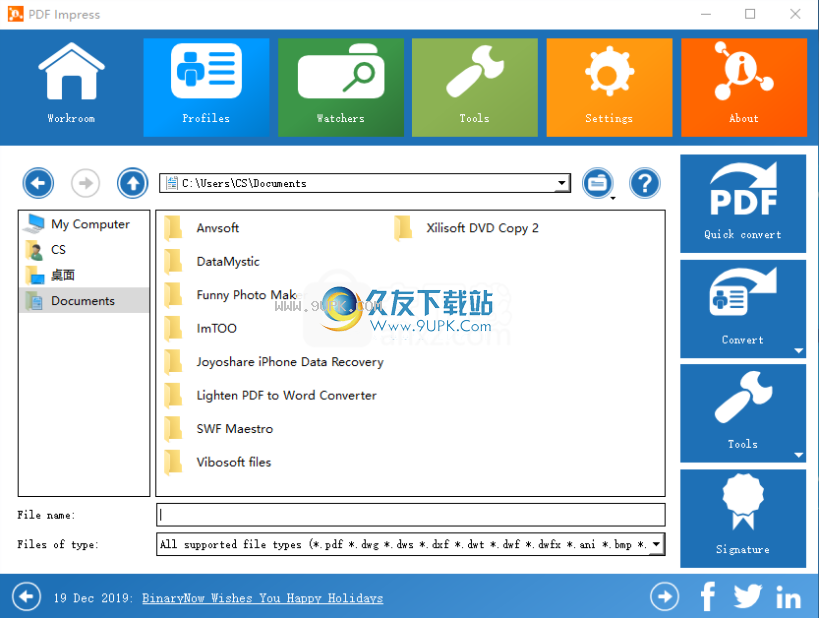Open the Workroom home tile

[72, 87]
